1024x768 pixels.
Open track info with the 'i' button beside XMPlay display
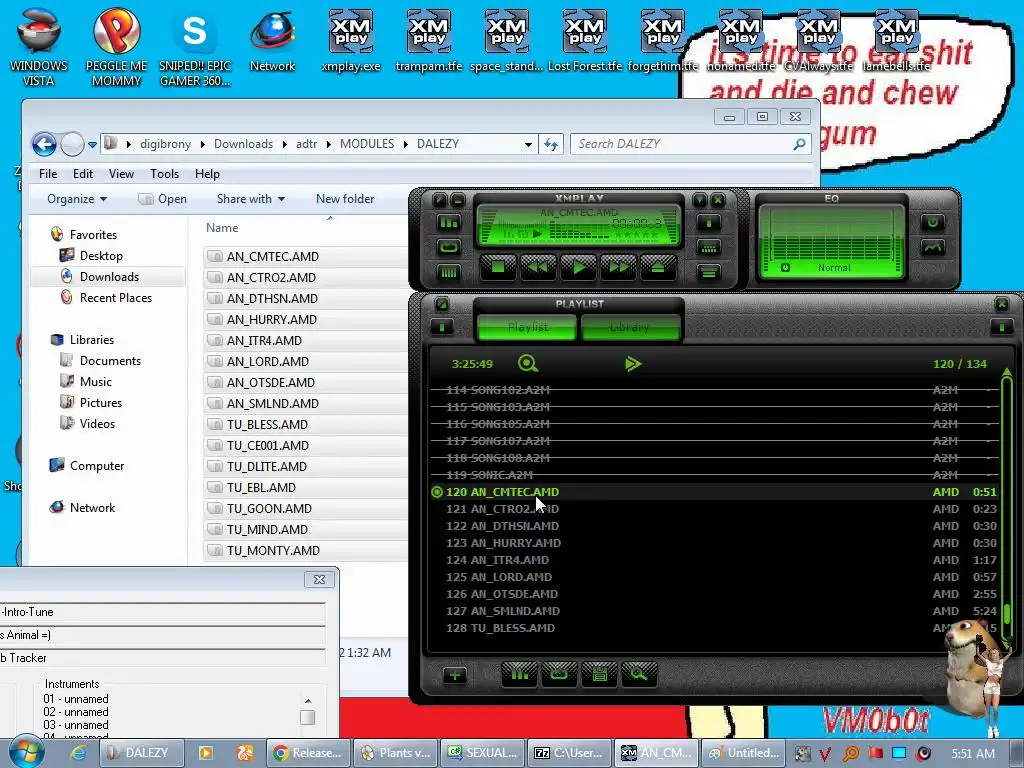coord(709,223)
